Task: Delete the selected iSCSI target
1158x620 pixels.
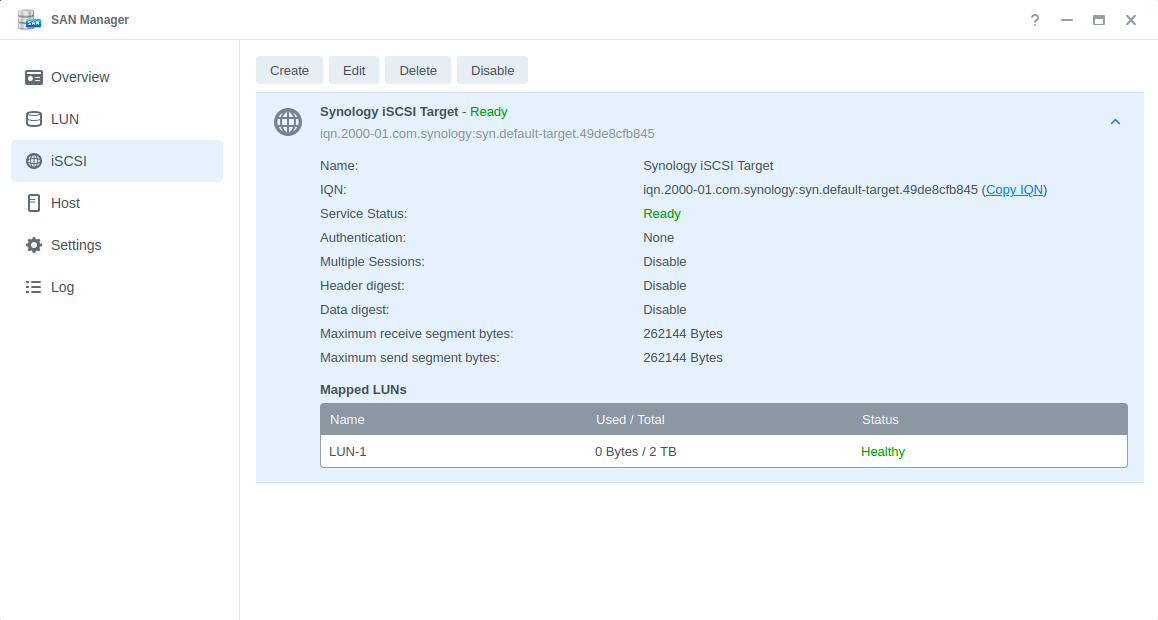Action: pos(418,70)
